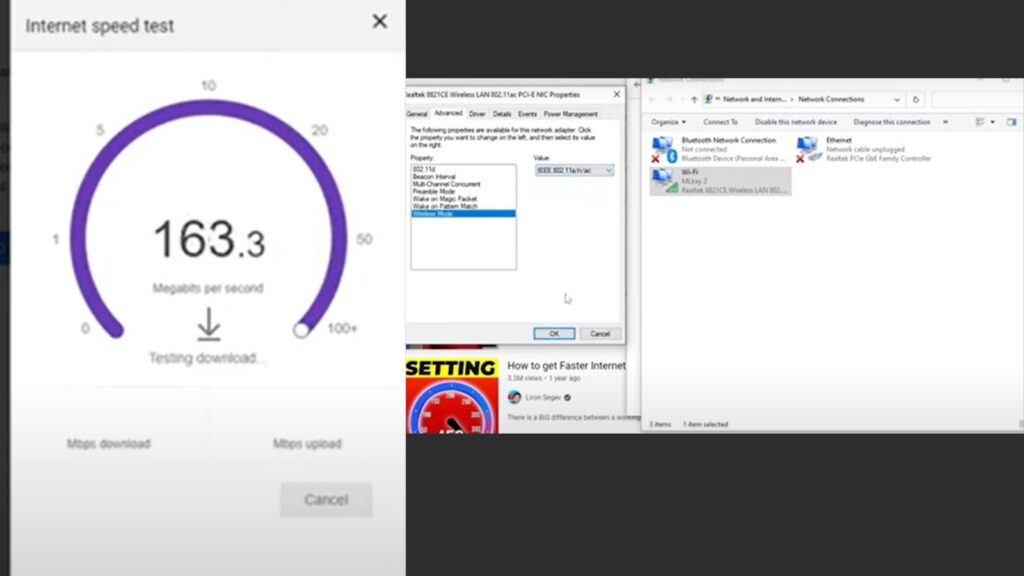
Task: Refresh the Network Connections folder
Action: coord(915,100)
